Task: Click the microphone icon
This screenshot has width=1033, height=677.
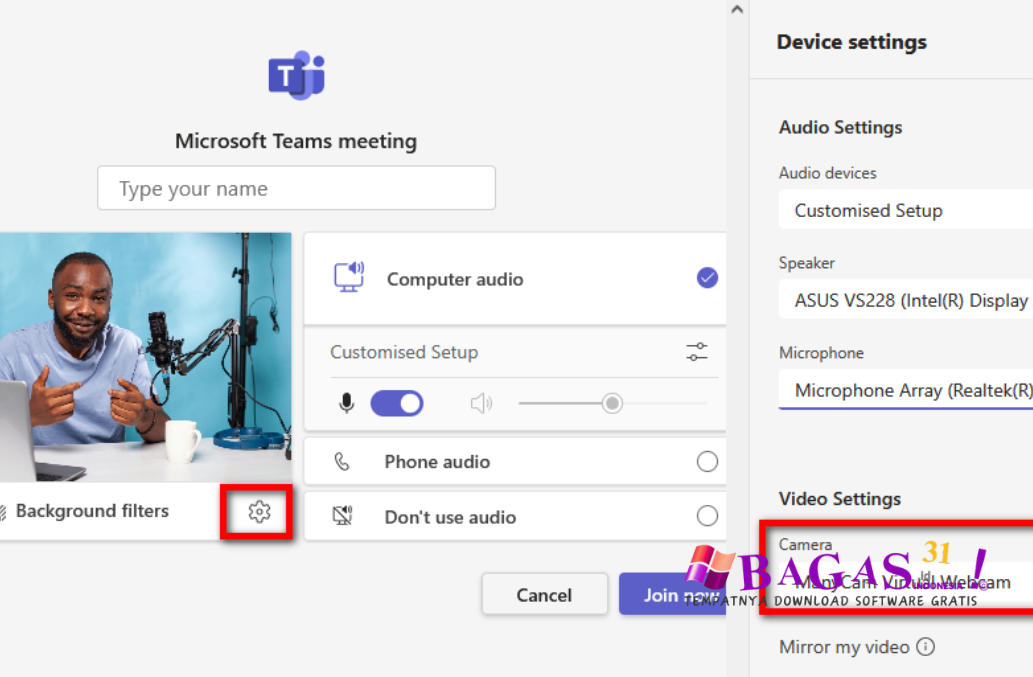Action: pos(347,403)
